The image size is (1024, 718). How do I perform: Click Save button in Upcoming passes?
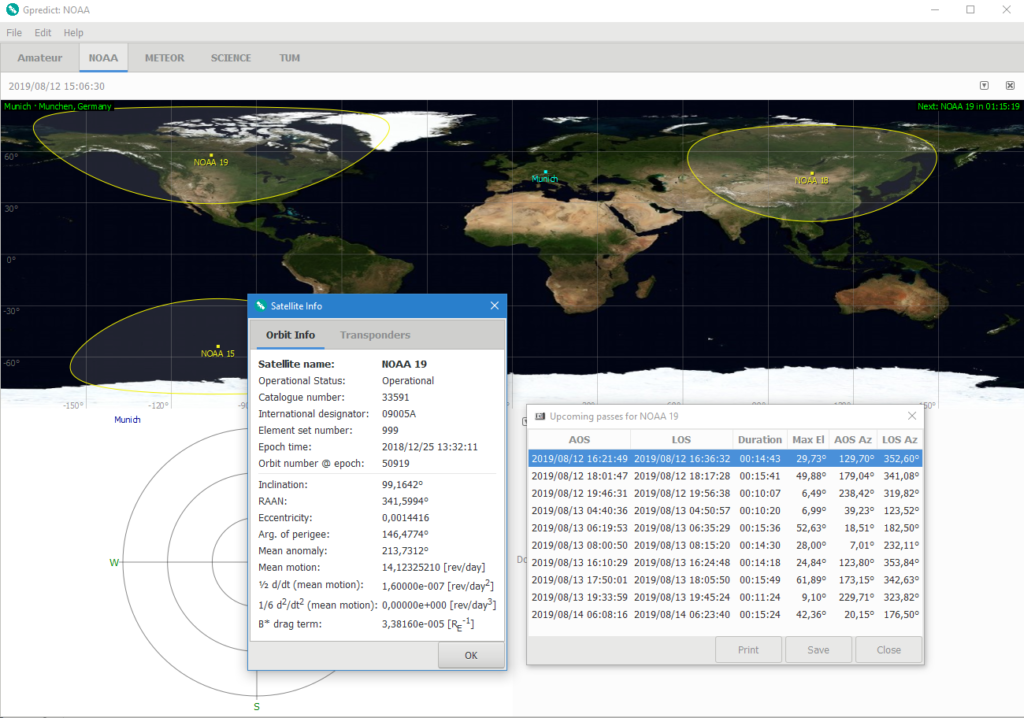(818, 649)
